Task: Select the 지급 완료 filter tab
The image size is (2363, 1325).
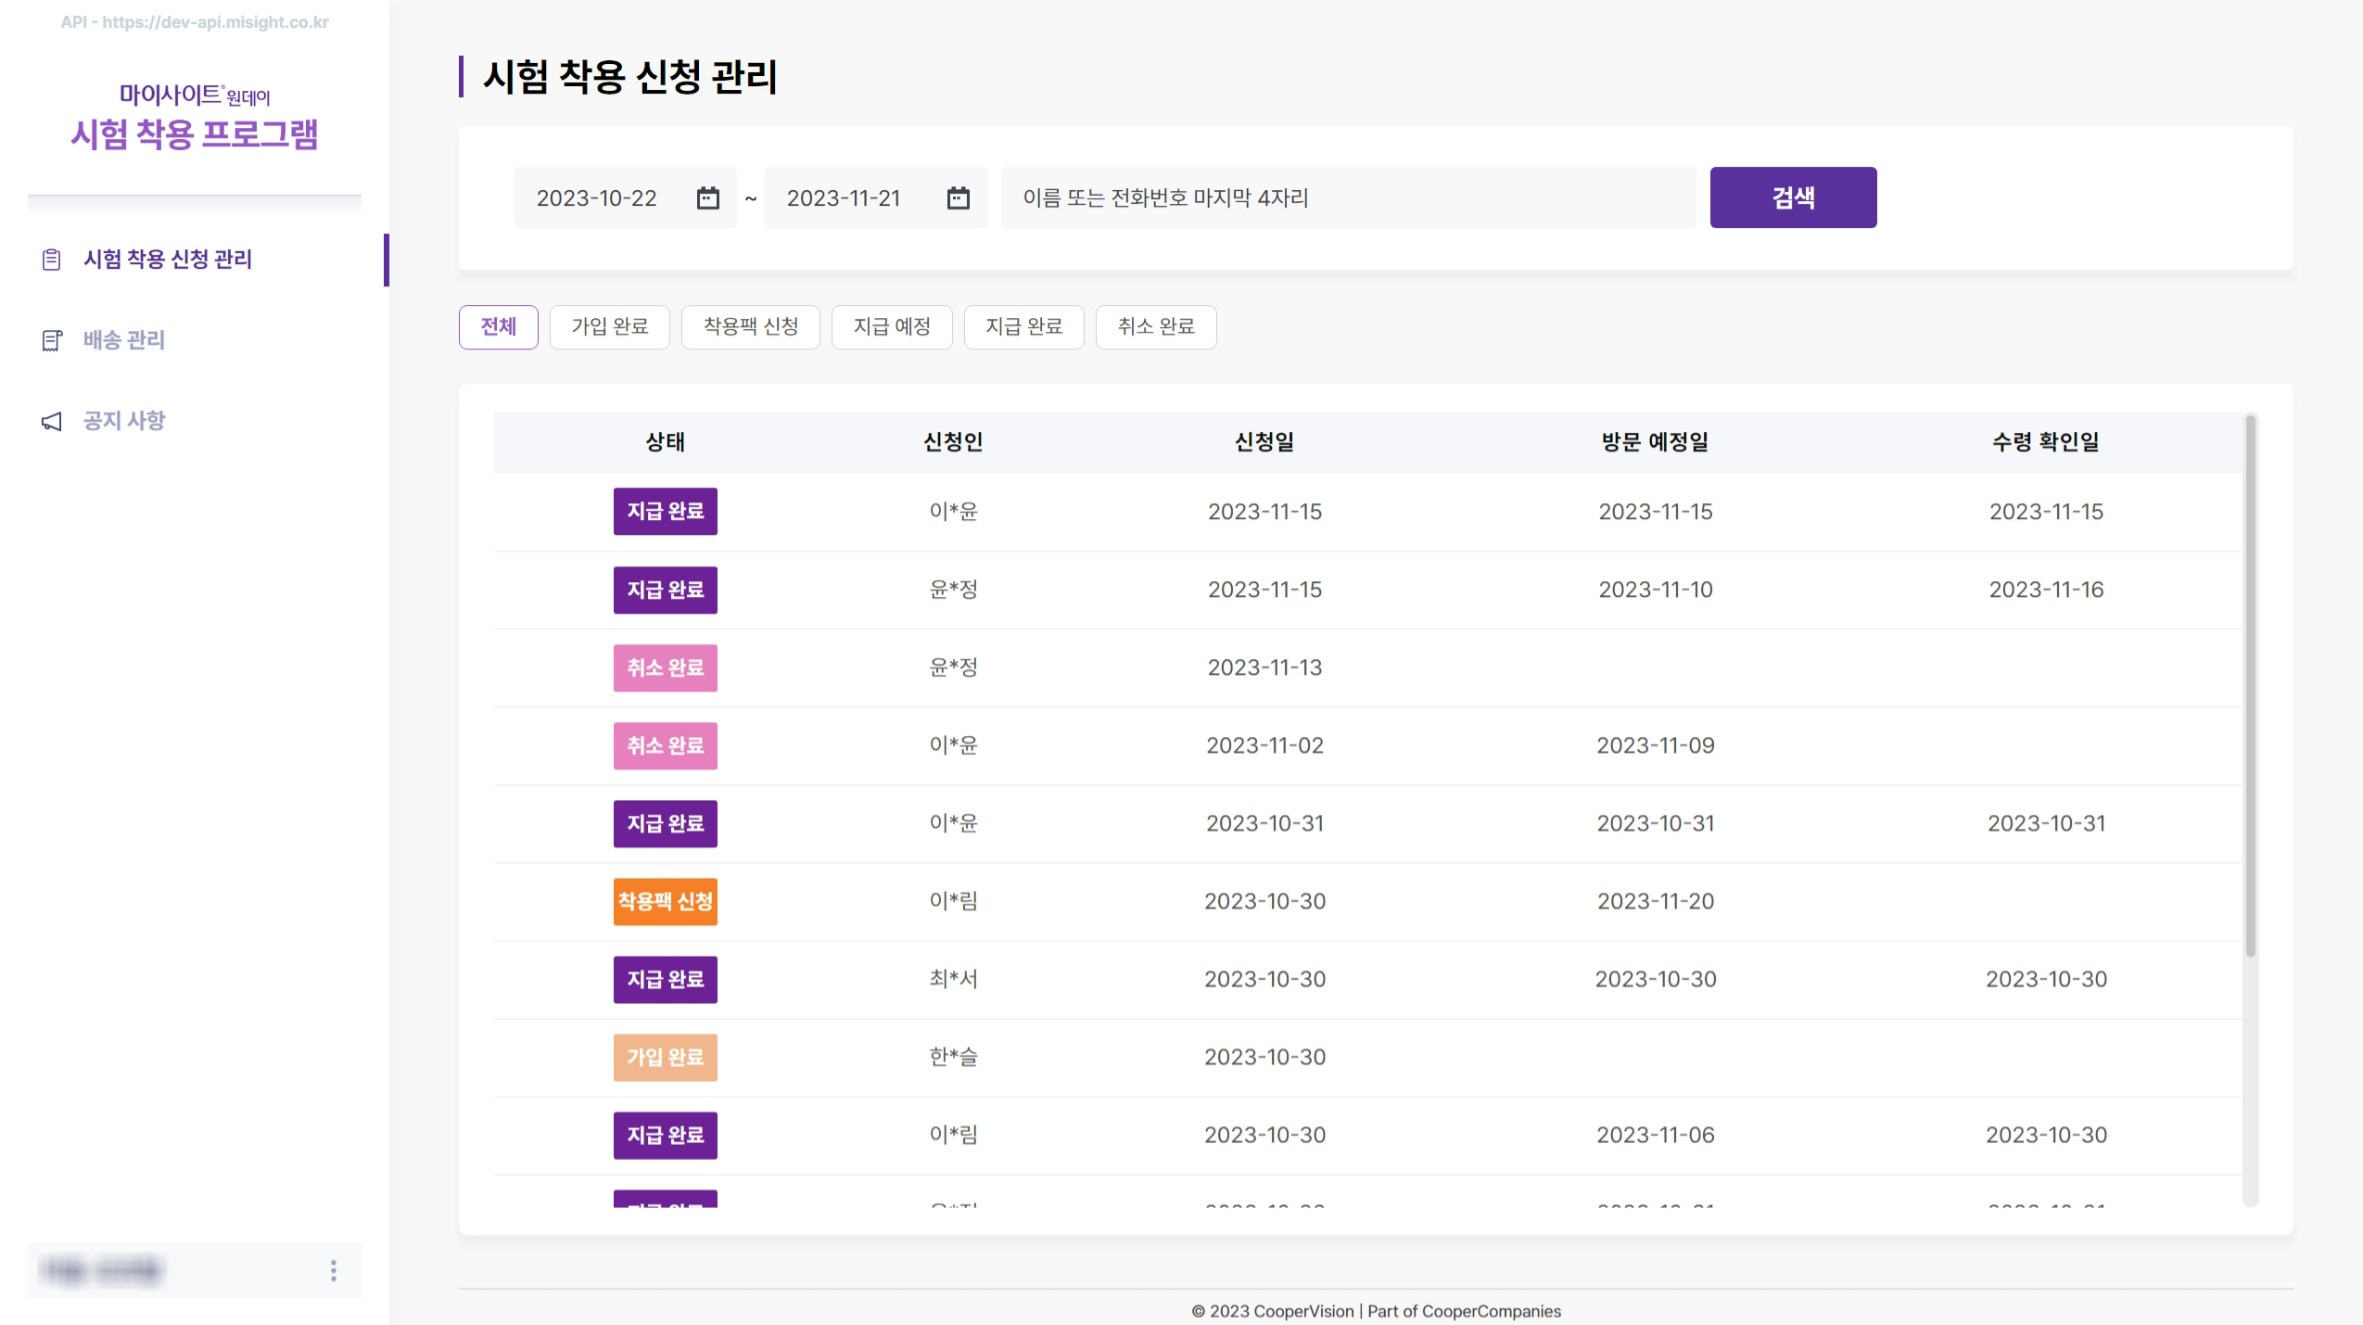Action: coord(1023,327)
